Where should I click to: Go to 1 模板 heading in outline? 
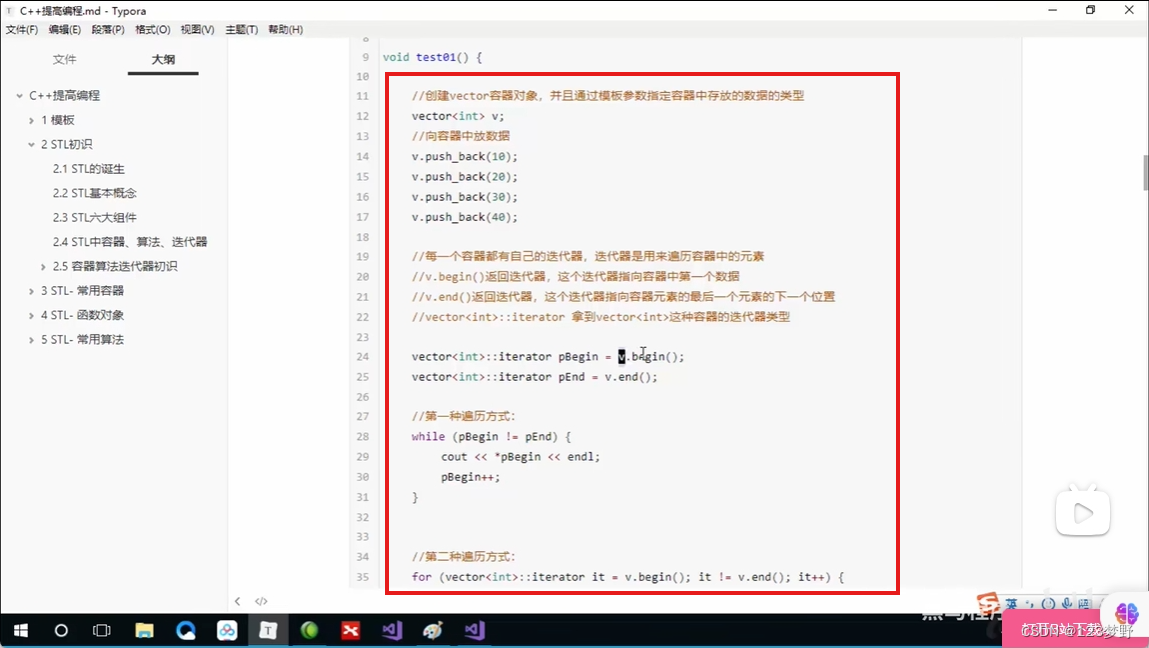[58, 120]
